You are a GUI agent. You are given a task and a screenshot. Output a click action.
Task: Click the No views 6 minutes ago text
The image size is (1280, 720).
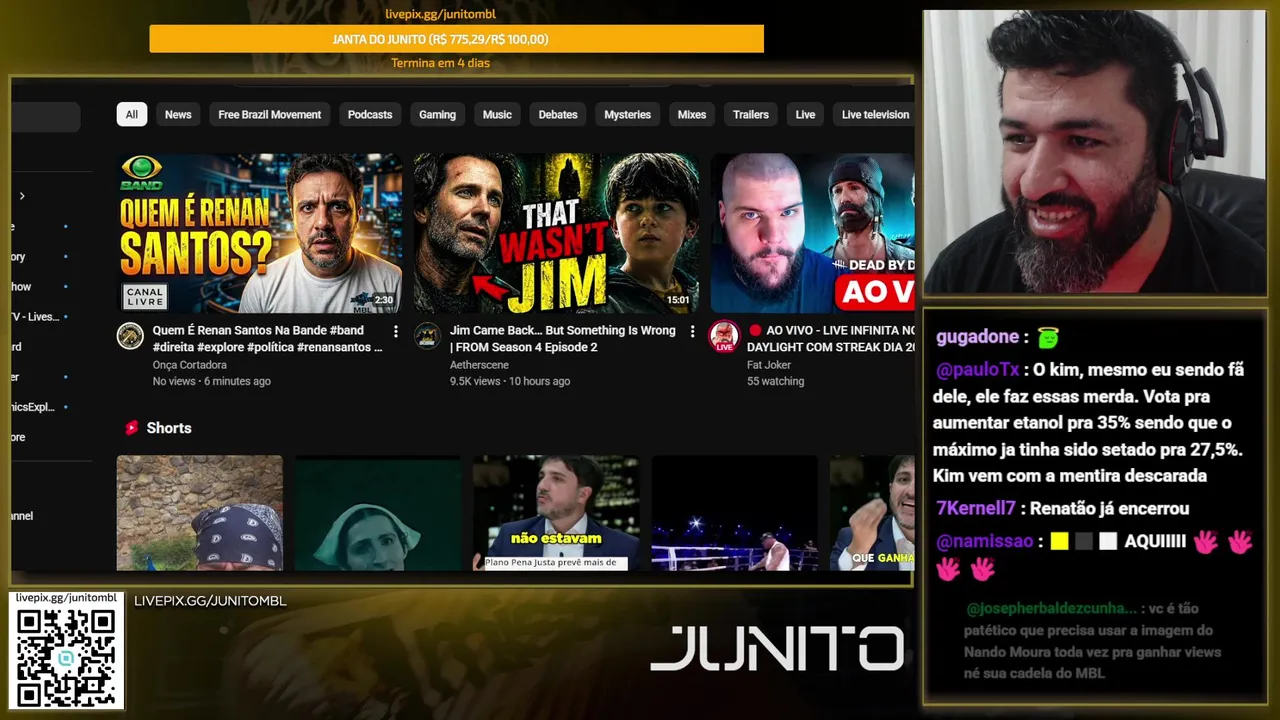pos(211,381)
